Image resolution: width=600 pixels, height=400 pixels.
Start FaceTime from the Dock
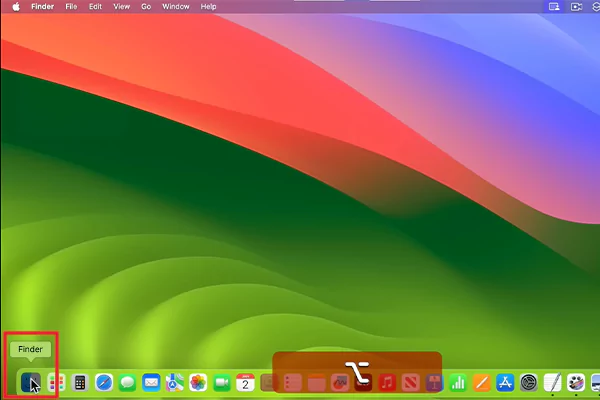pos(222,382)
